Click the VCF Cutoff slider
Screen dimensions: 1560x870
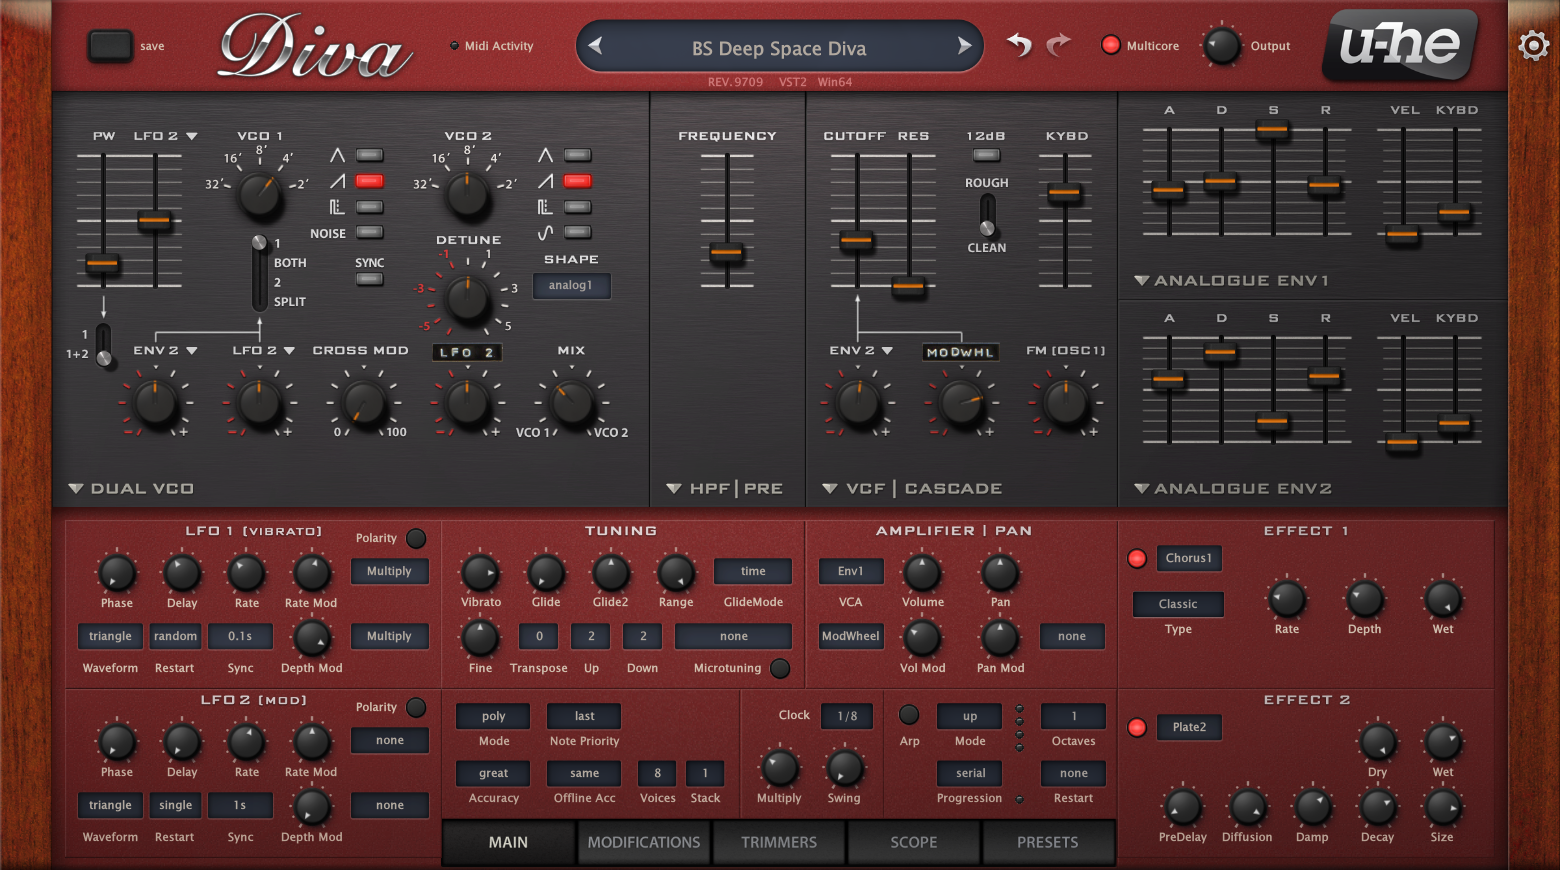(x=856, y=240)
